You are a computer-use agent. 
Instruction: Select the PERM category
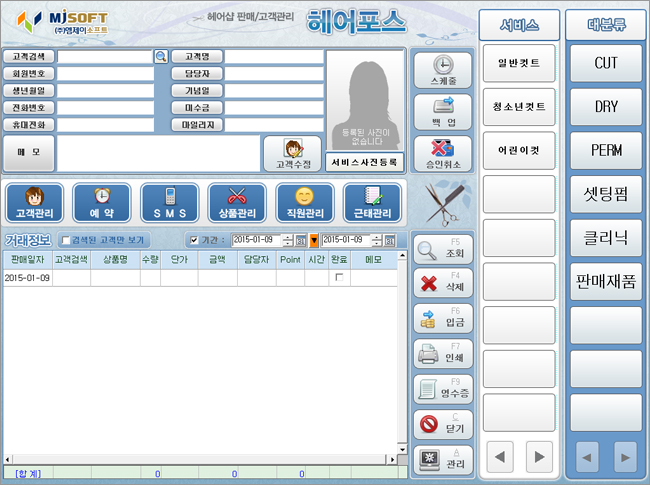(606, 150)
